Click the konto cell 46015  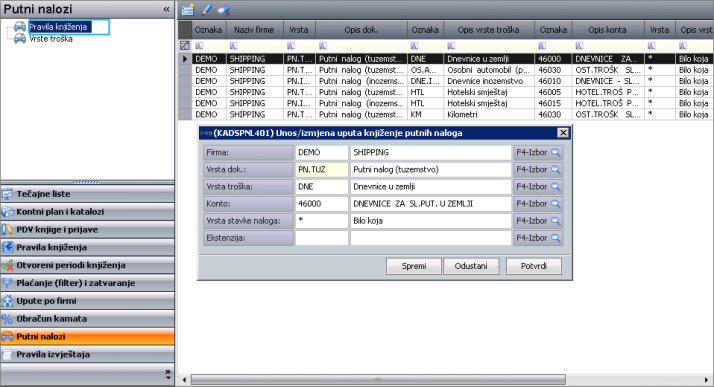[x=553, y=103]
